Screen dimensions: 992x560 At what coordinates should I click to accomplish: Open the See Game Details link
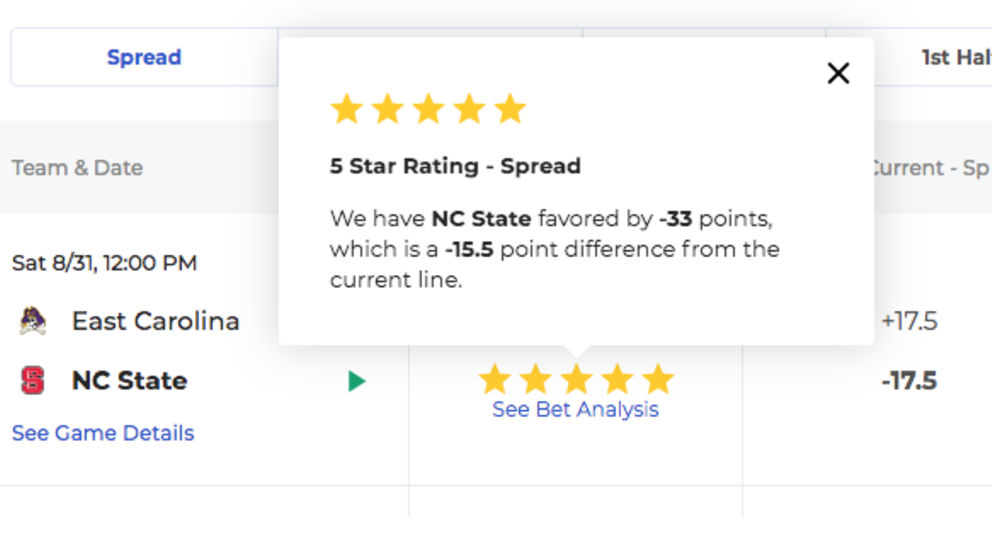click(x=103, y=433)
